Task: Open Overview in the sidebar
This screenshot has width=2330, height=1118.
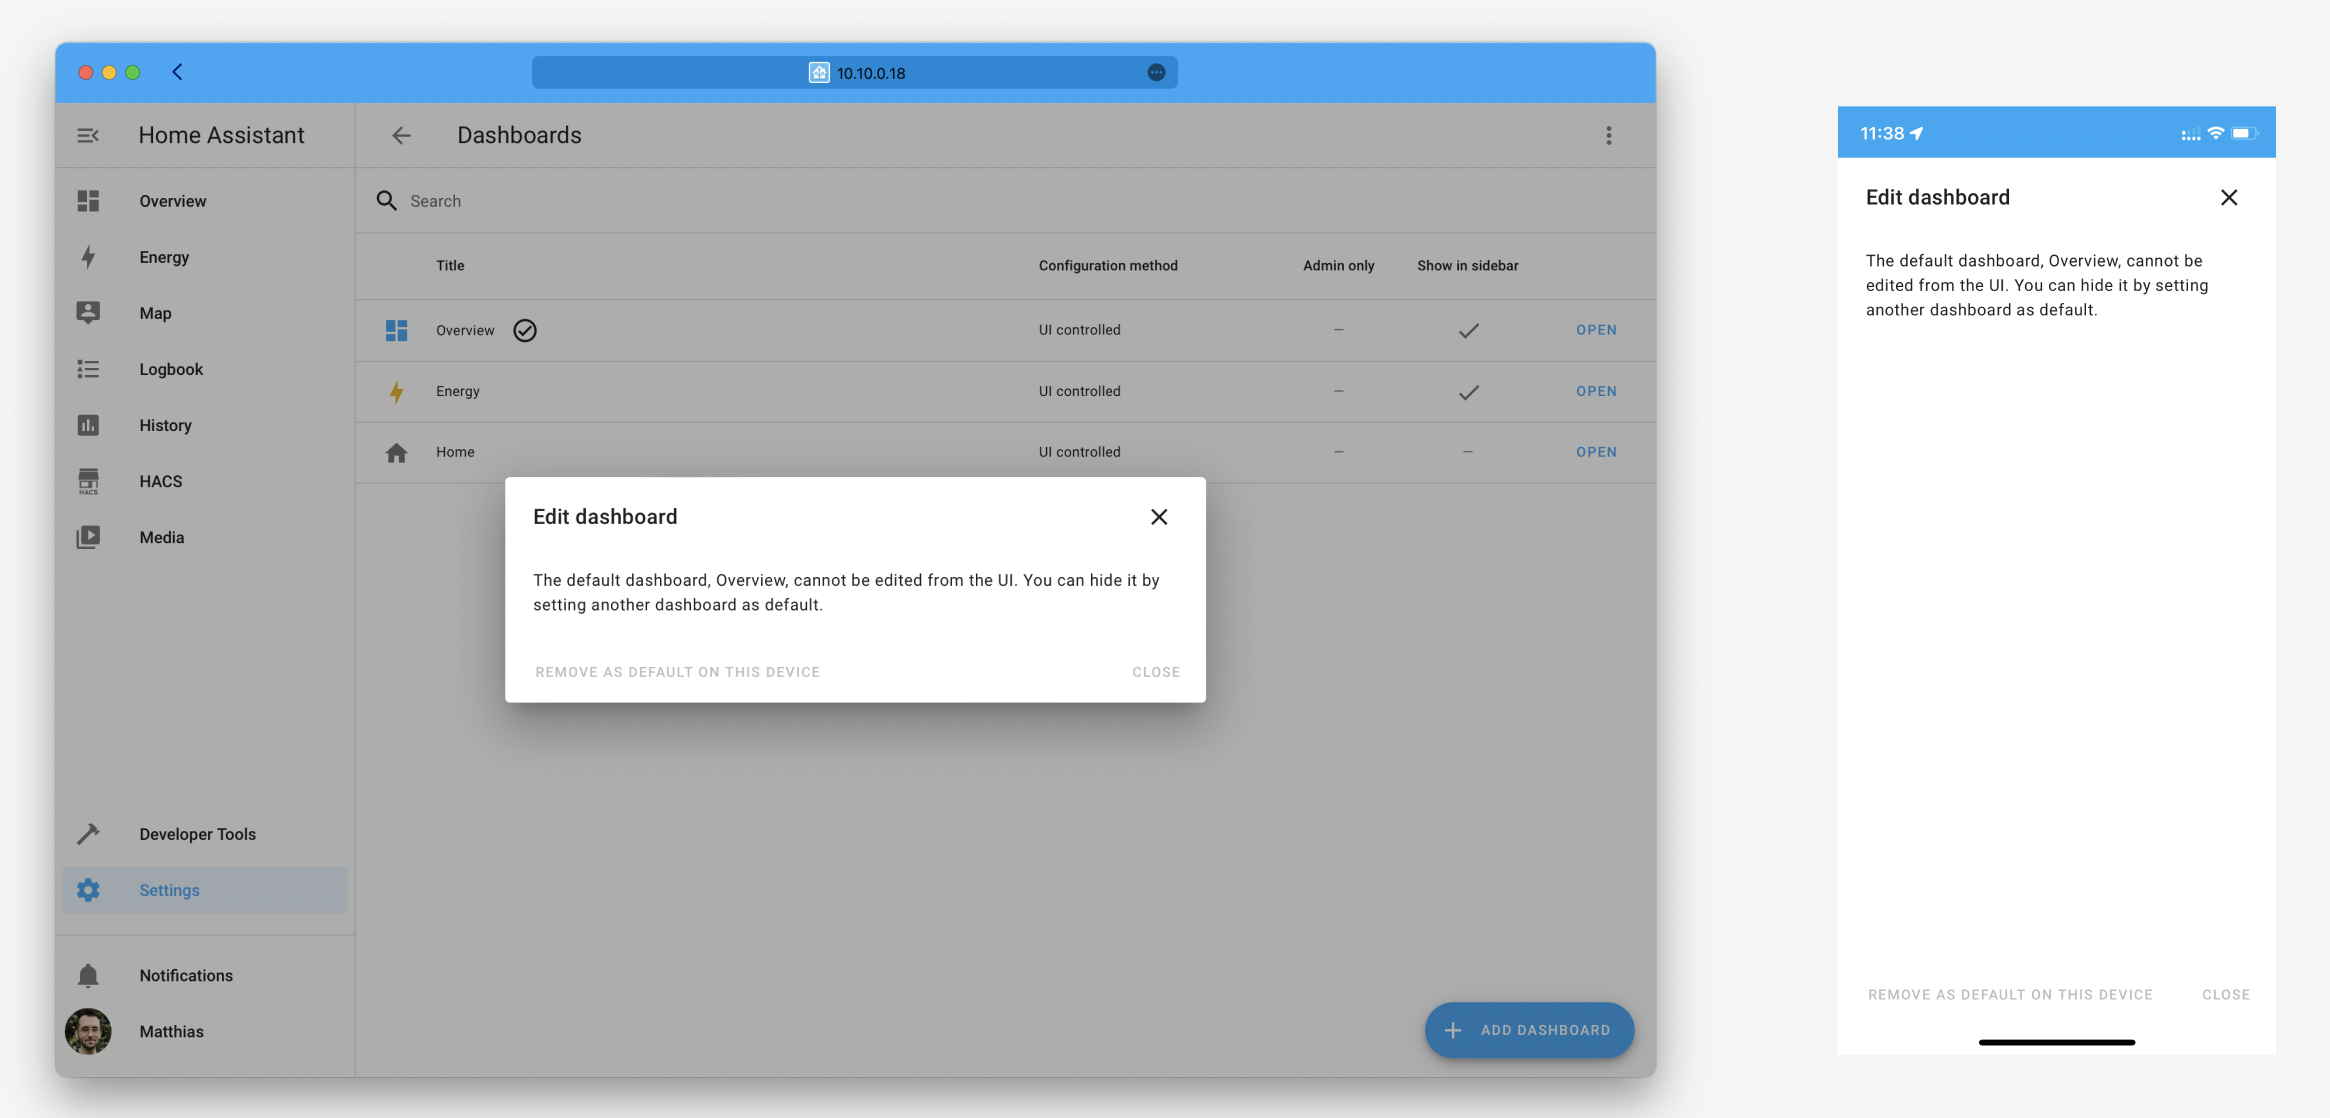Action: [x=205, y=201]
